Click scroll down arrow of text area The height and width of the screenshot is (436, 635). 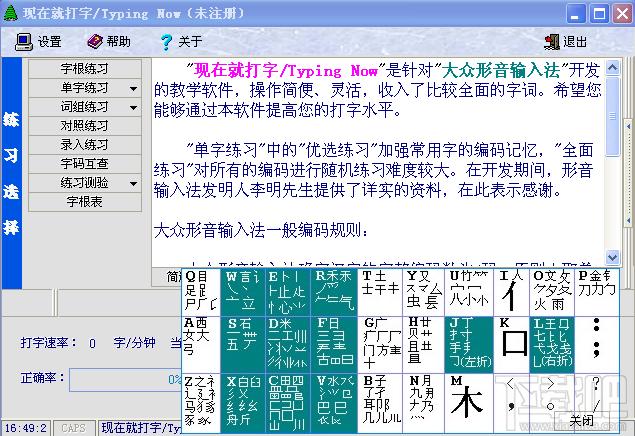[612, 257]
